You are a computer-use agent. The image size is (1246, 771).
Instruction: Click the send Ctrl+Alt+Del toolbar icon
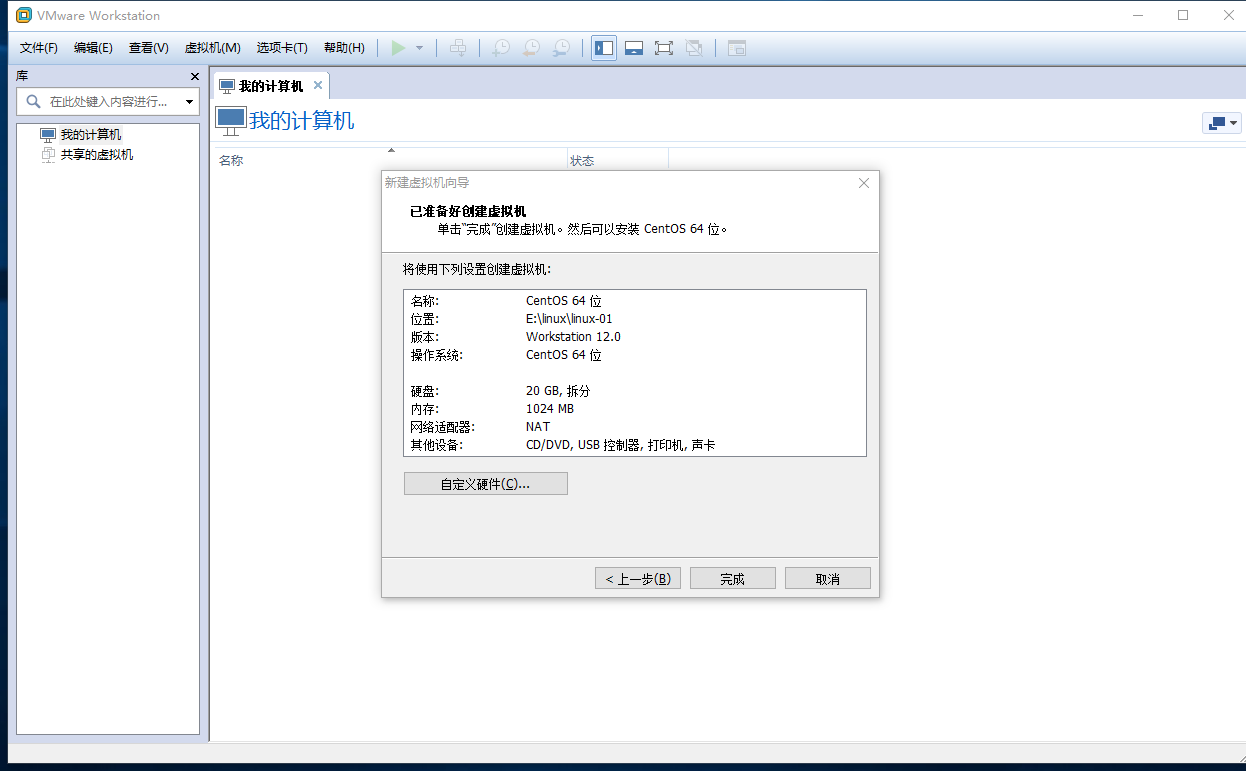point(458,48)
